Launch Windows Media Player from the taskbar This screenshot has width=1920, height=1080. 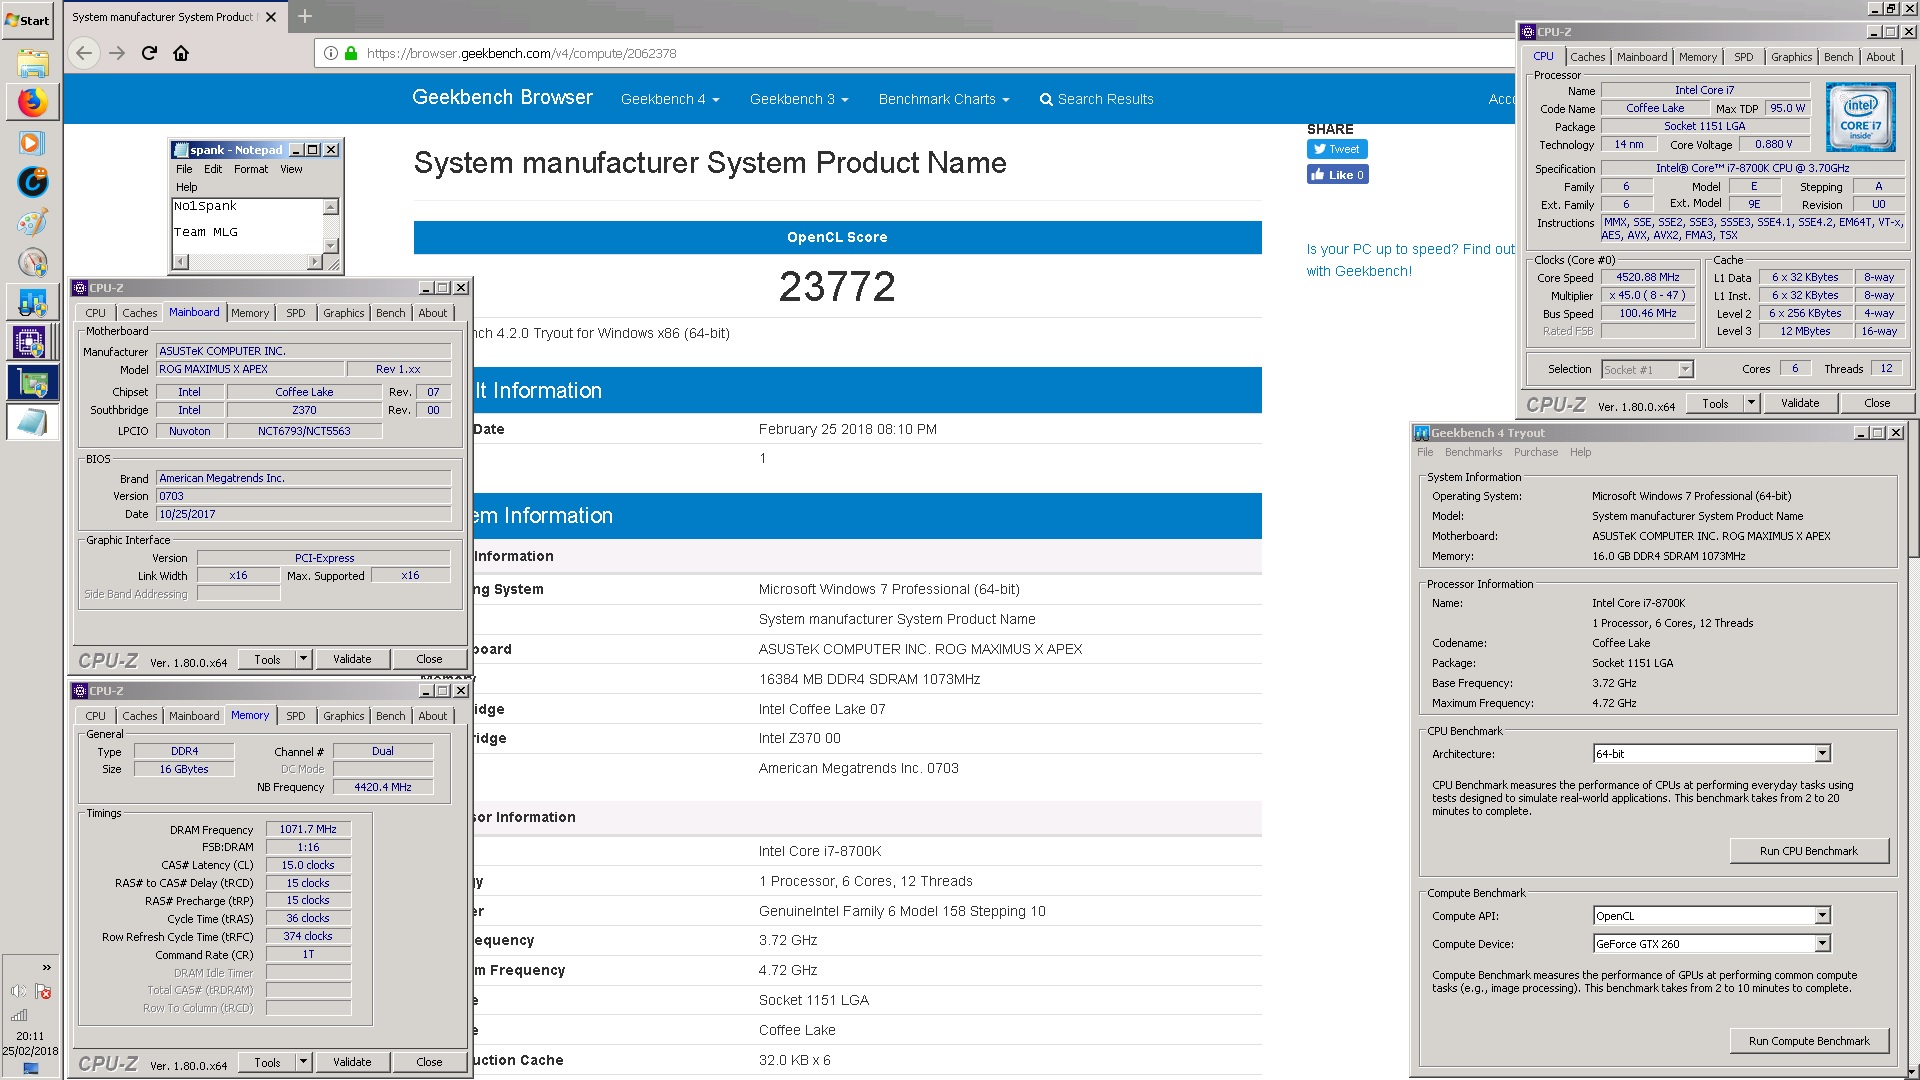pyautogui.click(x=32, y=142)
